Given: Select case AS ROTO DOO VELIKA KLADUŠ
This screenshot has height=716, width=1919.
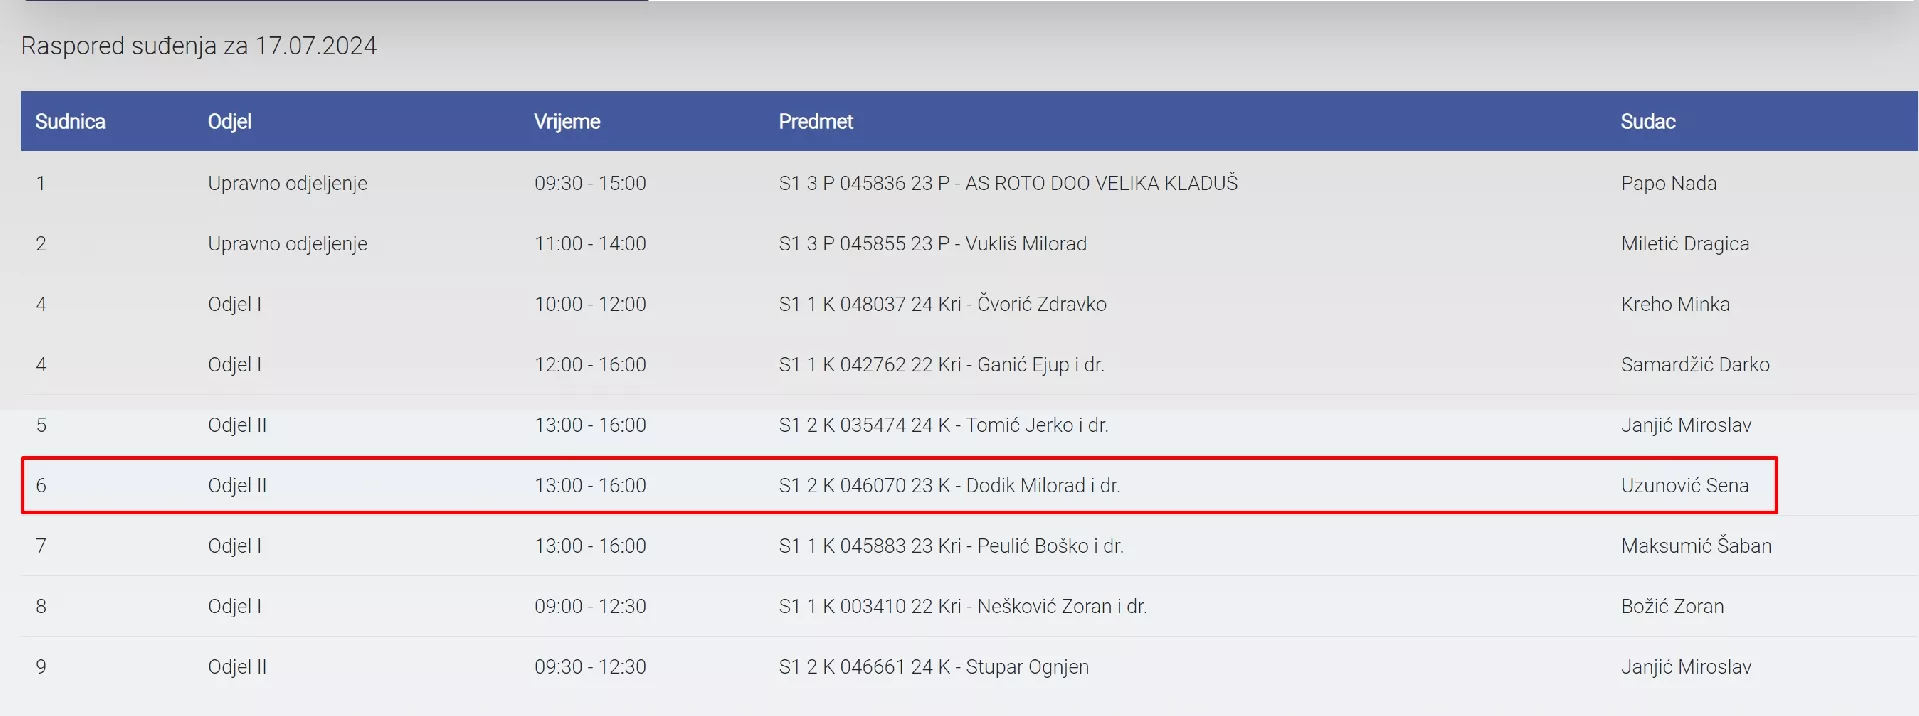Looking at the screenshot, I should [x=1008, y=183].
